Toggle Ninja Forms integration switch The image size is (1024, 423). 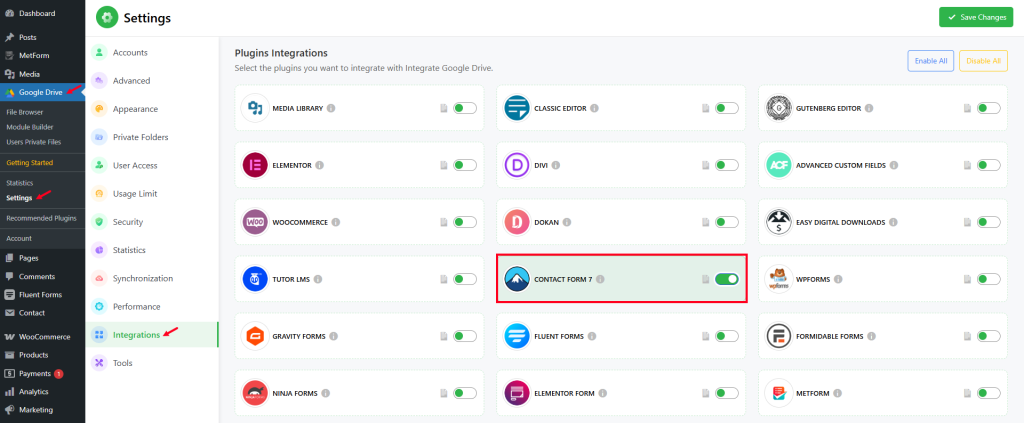pos(465,393)
